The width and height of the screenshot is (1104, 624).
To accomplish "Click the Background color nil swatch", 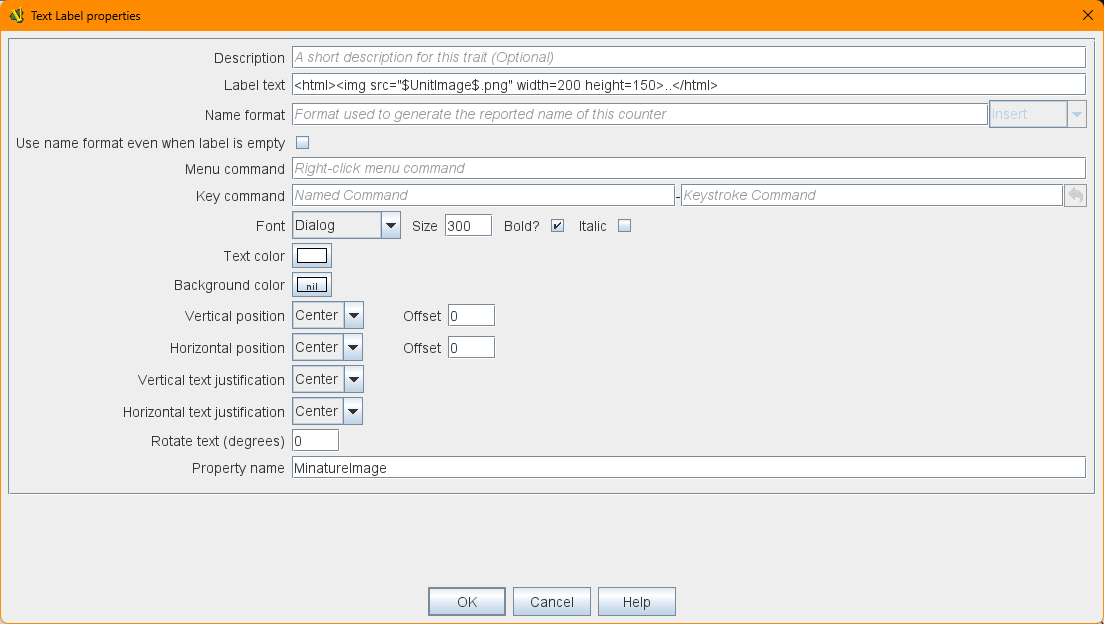I will click(312, 286).
